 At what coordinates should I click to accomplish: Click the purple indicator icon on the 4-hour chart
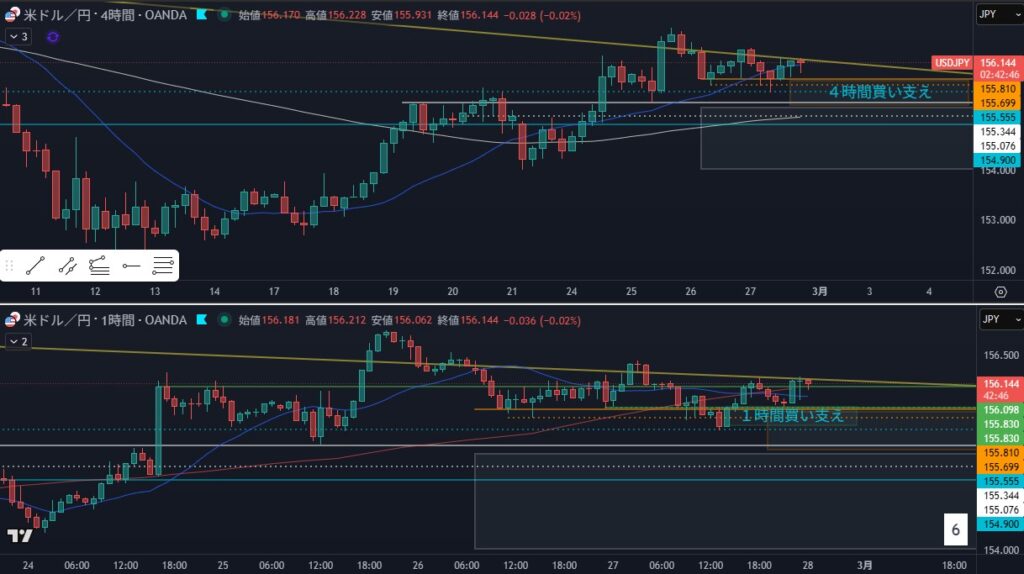[x=53, y=36]
